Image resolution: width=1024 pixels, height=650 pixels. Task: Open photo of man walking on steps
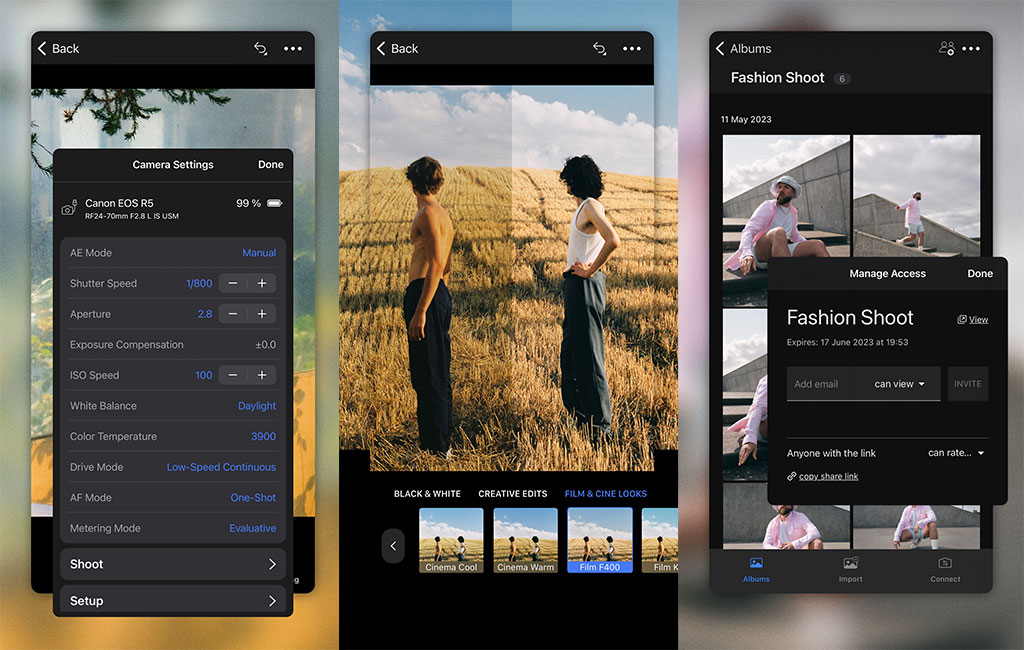pyautogui.click(x=917, y=196)
